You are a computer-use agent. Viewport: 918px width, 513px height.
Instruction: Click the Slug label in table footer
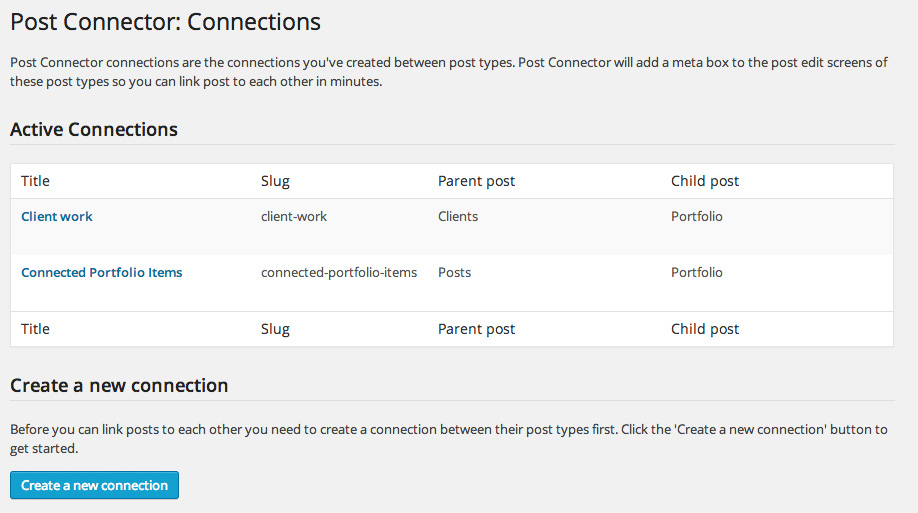click(275, 329)
